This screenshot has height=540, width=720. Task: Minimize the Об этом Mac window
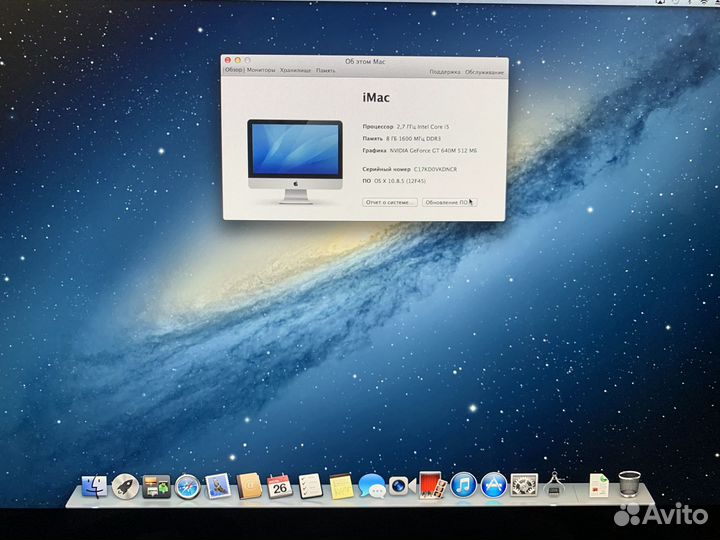pyautogui.click(x=238, y=60)
